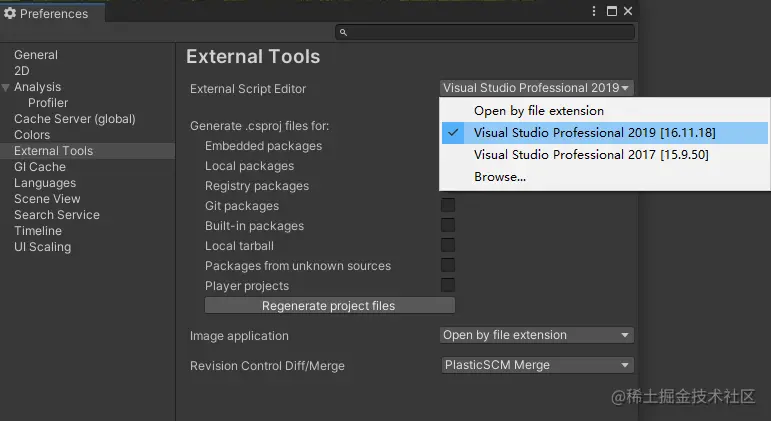
Task: Open GI Cache preferences
Action: click(x=40, y=167)
